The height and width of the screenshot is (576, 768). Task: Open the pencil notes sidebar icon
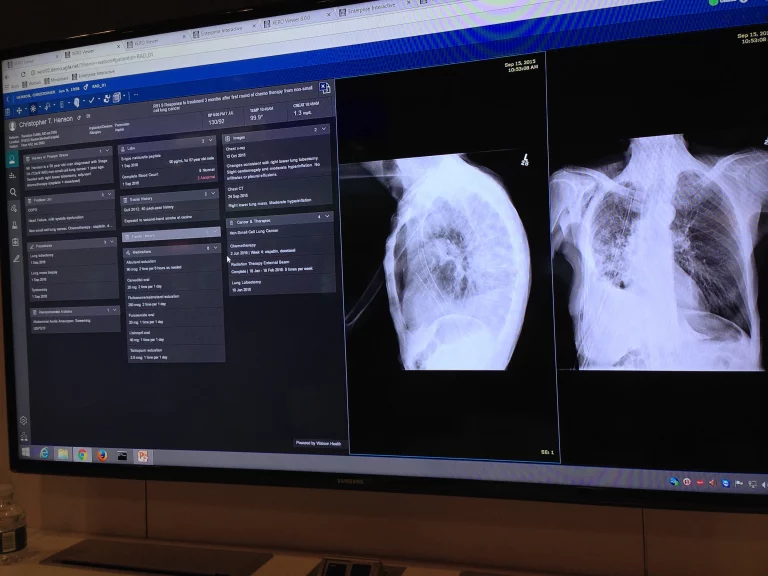point(16,258)
